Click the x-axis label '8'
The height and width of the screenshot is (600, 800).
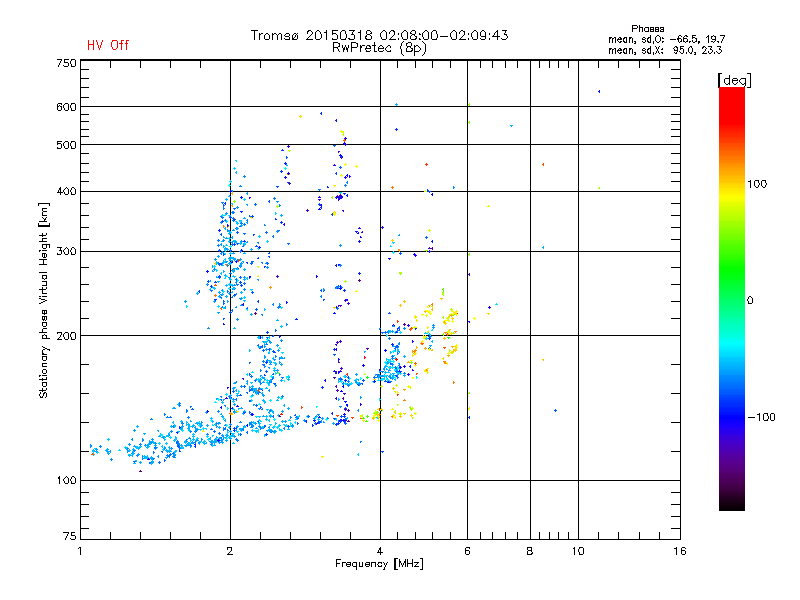[x=530, y=551]
